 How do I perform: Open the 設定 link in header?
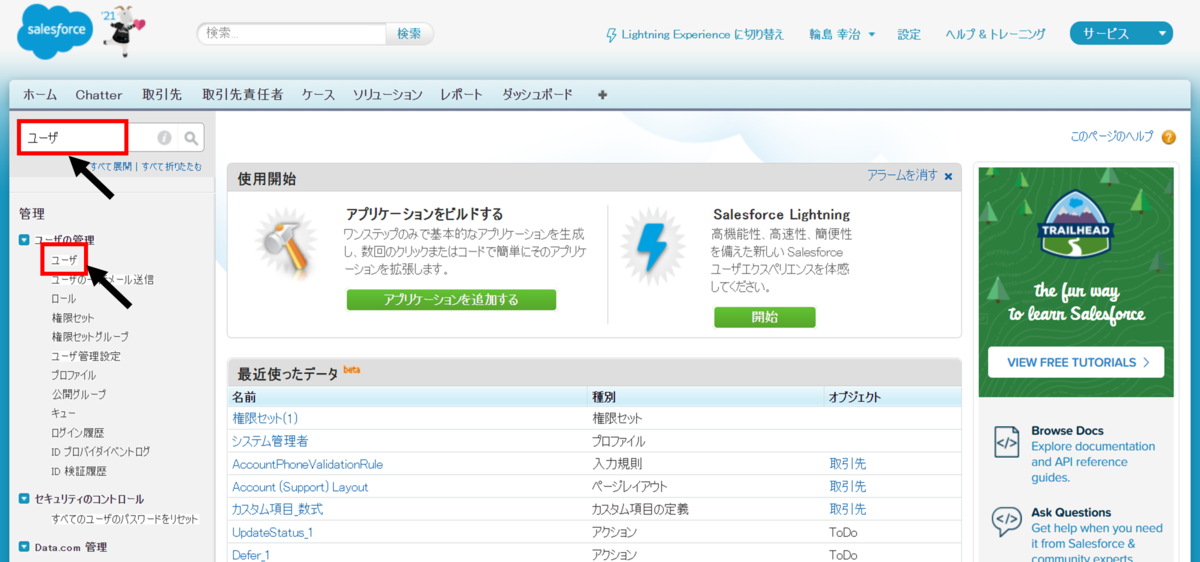click(x=909, y=34)
